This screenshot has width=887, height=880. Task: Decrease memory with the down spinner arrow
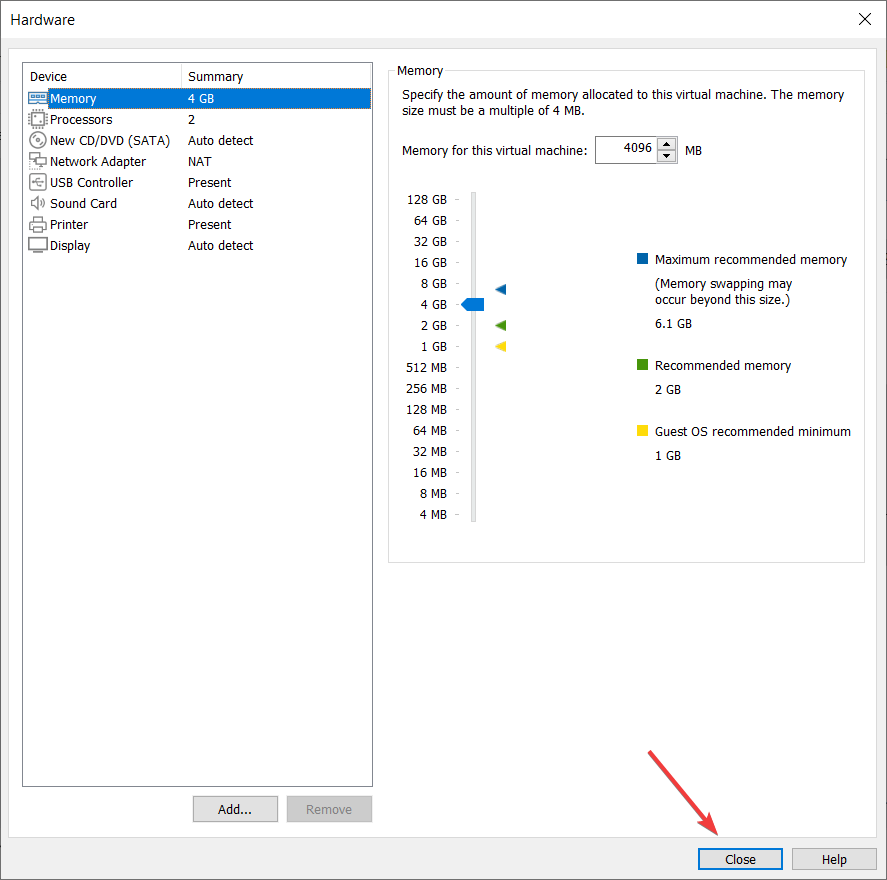(x=667, y=156)
